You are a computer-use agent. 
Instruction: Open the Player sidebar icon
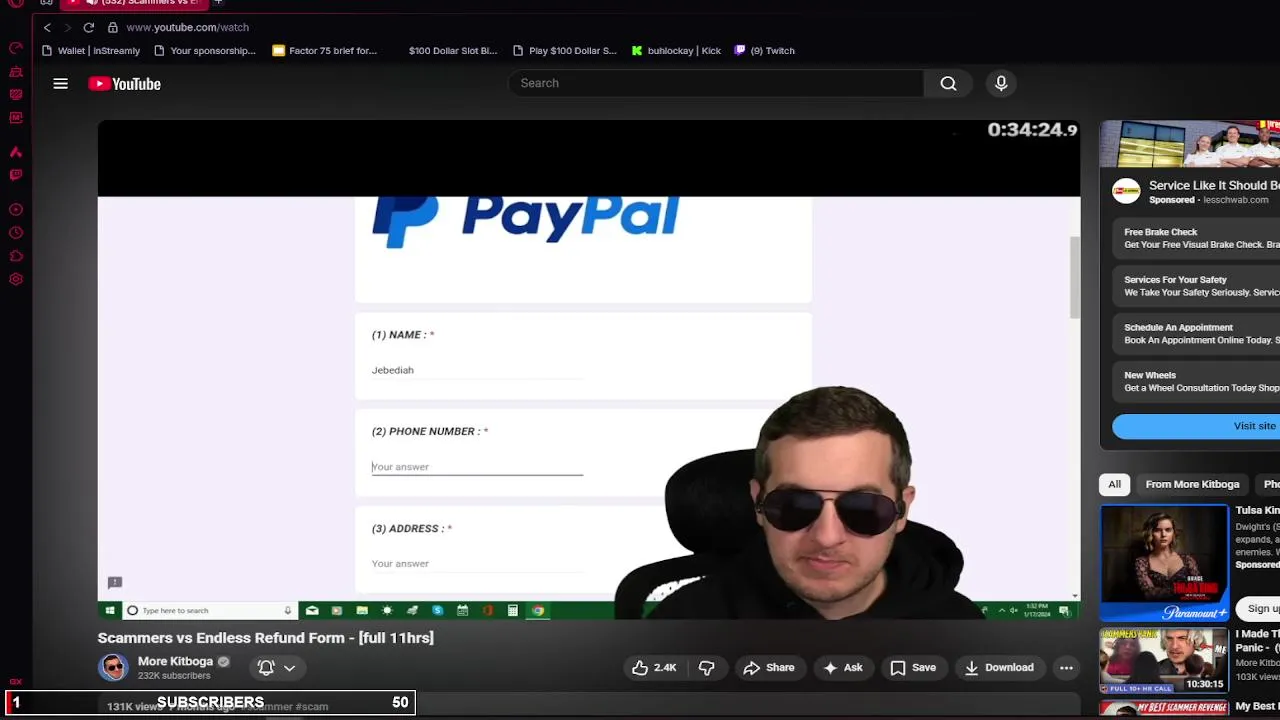coord(16,210)
